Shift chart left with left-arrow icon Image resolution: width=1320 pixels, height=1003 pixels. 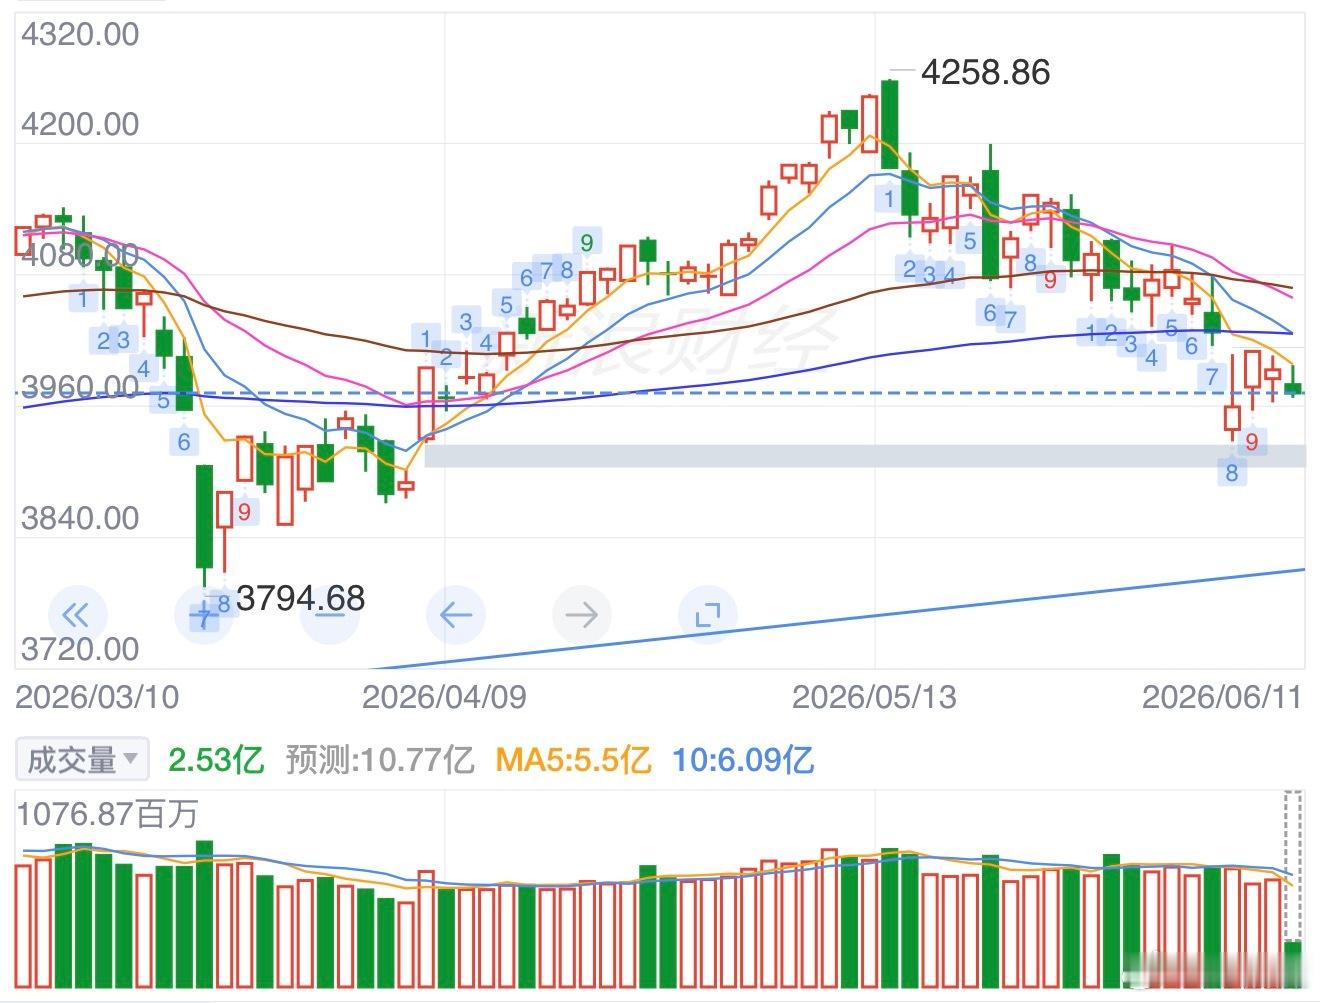pos(456,614)
